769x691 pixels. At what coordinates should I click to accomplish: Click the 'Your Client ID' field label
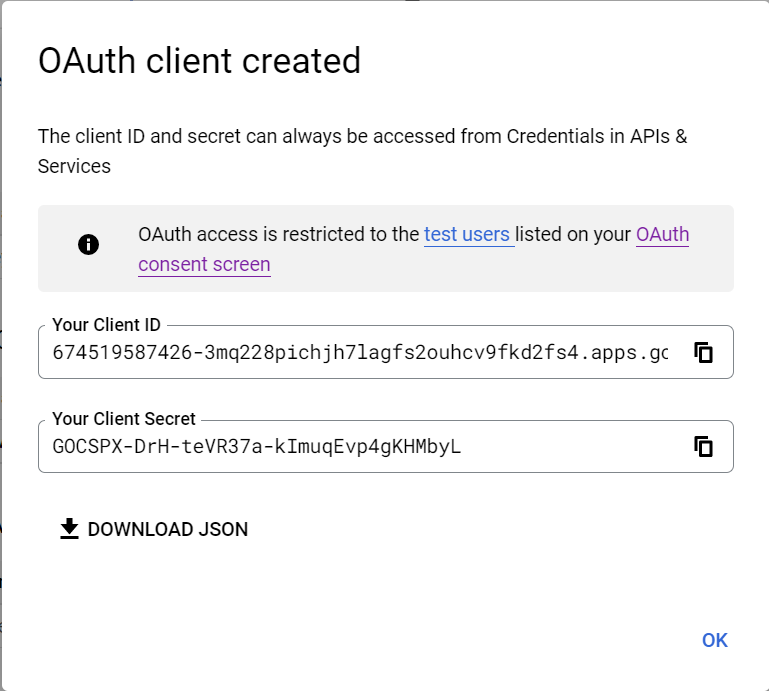(x=106, y=324)
